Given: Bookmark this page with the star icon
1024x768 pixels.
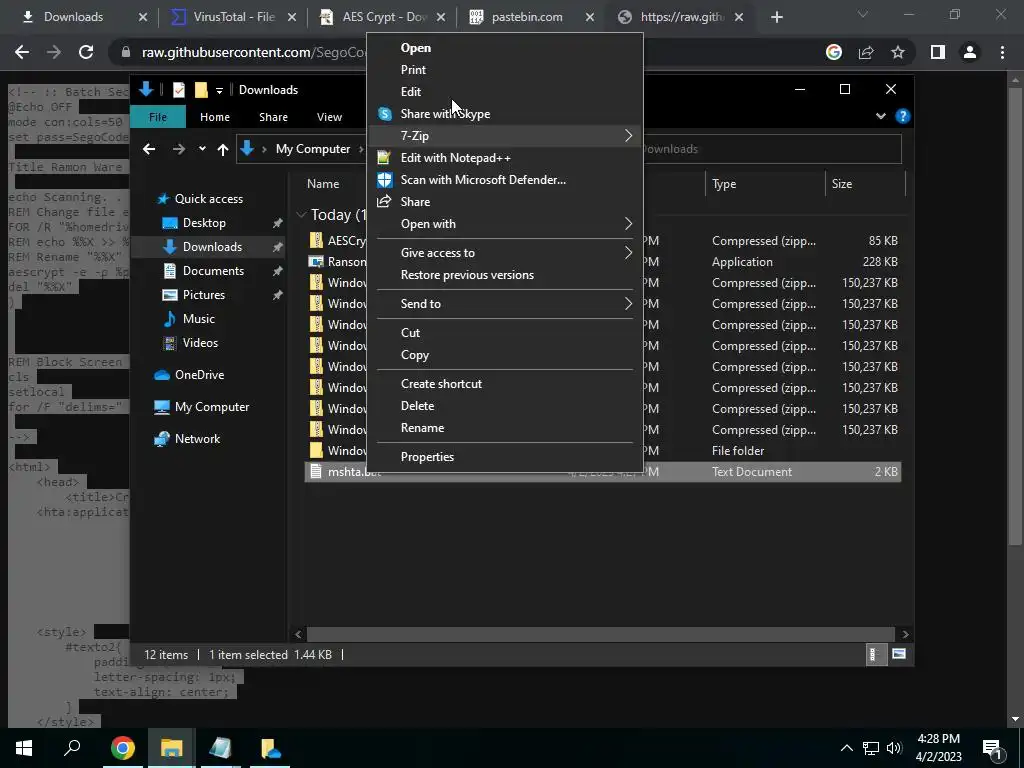Looking at the screenshot, I should tap(898, 52).
